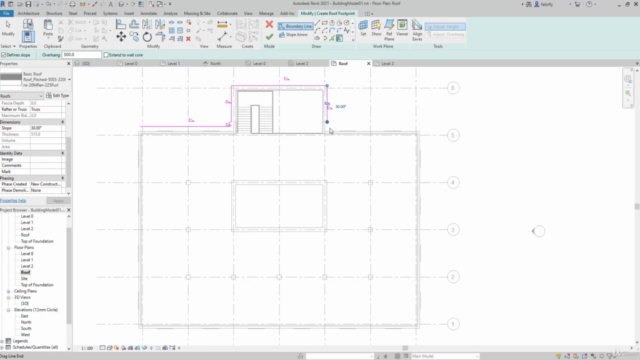The image size is (640, 360).
Task: Close the Roof view tab
Action: 368,64
